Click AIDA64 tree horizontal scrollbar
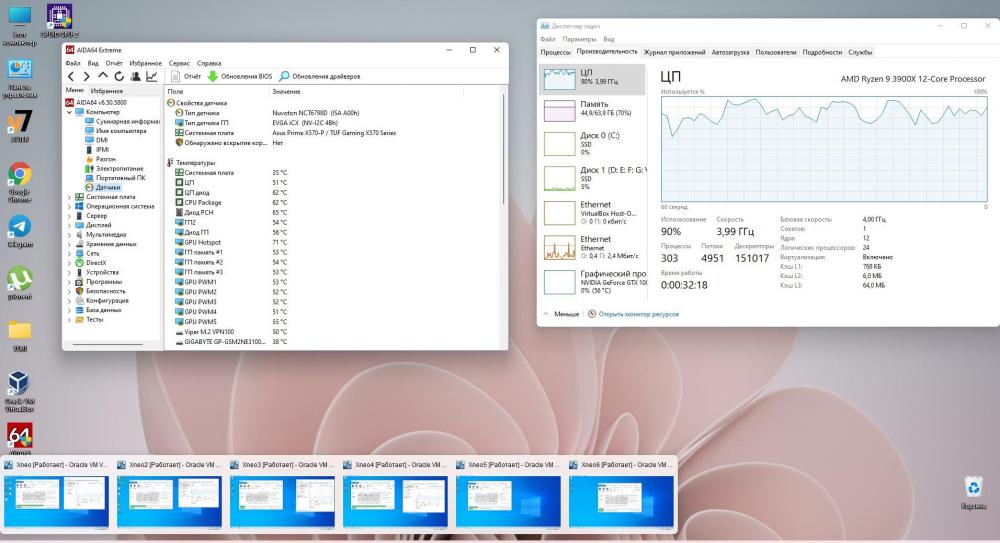This screenshot has height=543, width=1000. tap(108, 345)
